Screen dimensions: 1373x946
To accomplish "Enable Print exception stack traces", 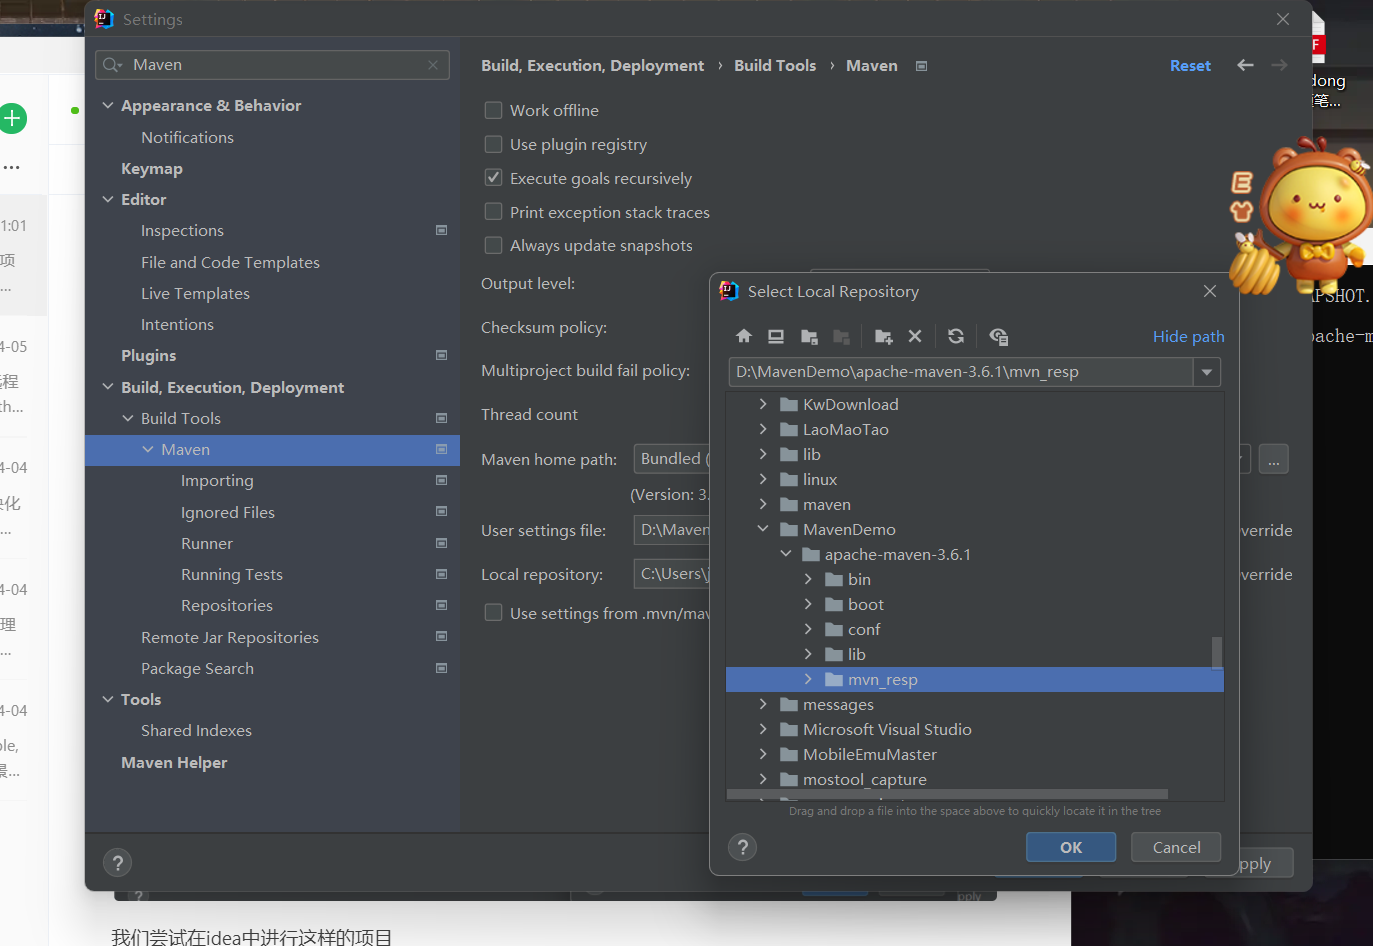I will (493, 212).
